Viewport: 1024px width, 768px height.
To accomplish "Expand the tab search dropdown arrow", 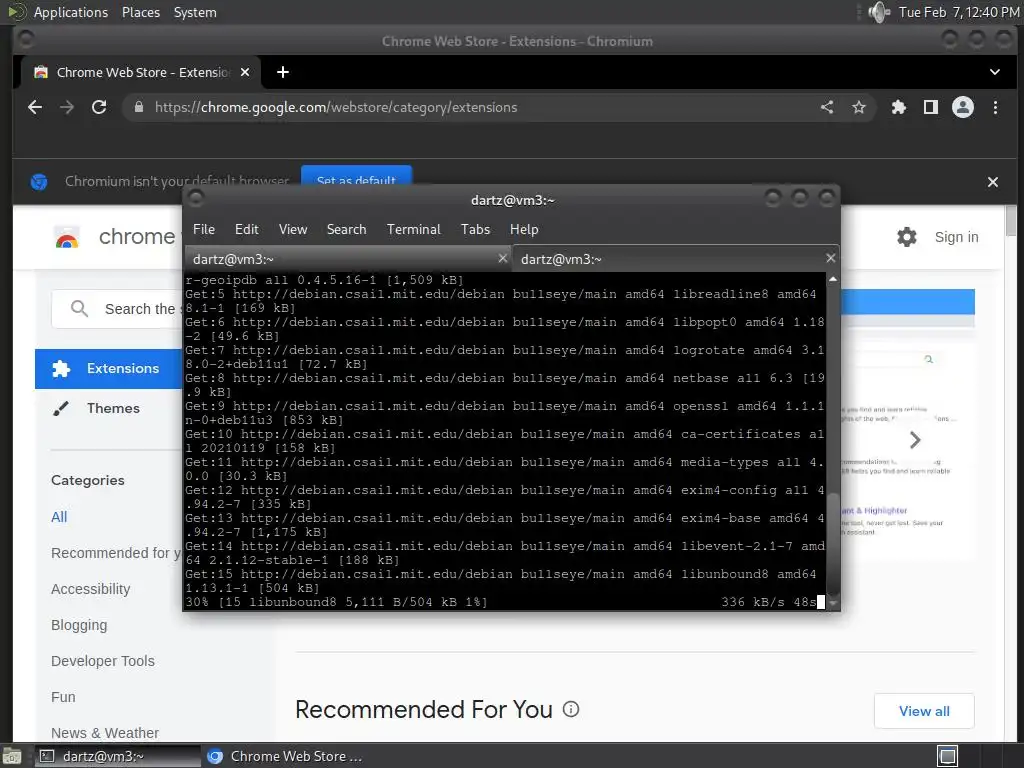I will pyautogui.click(x=994, y=72).
